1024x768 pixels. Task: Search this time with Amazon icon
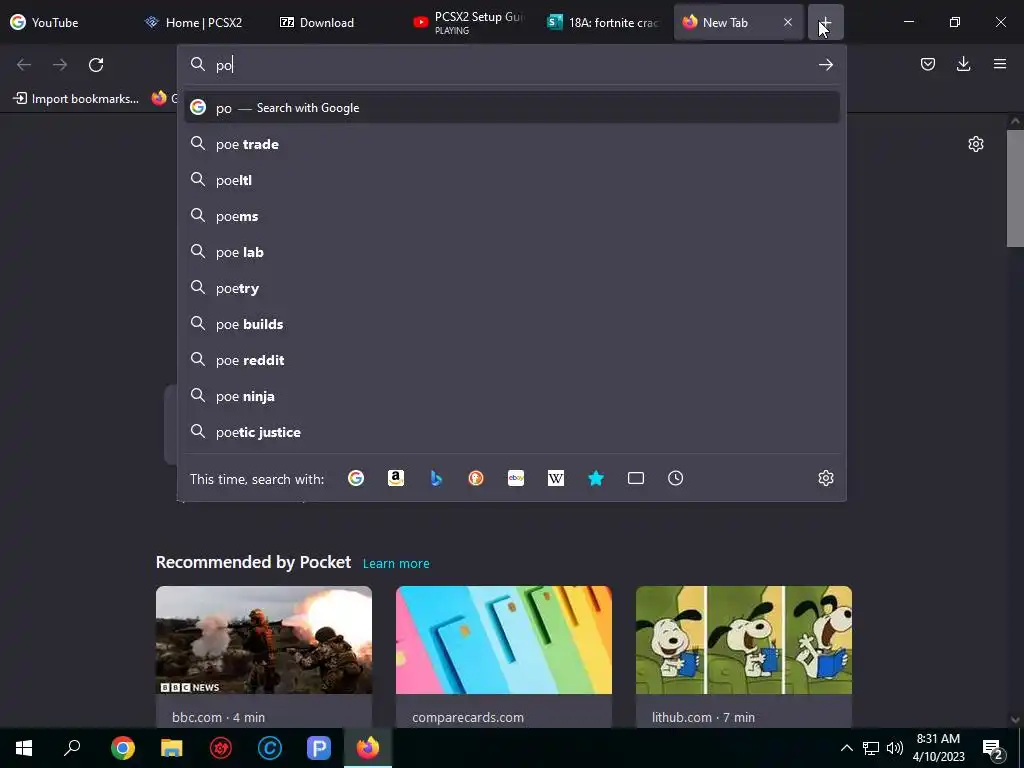pyautogui.click(x=396, y=478)
